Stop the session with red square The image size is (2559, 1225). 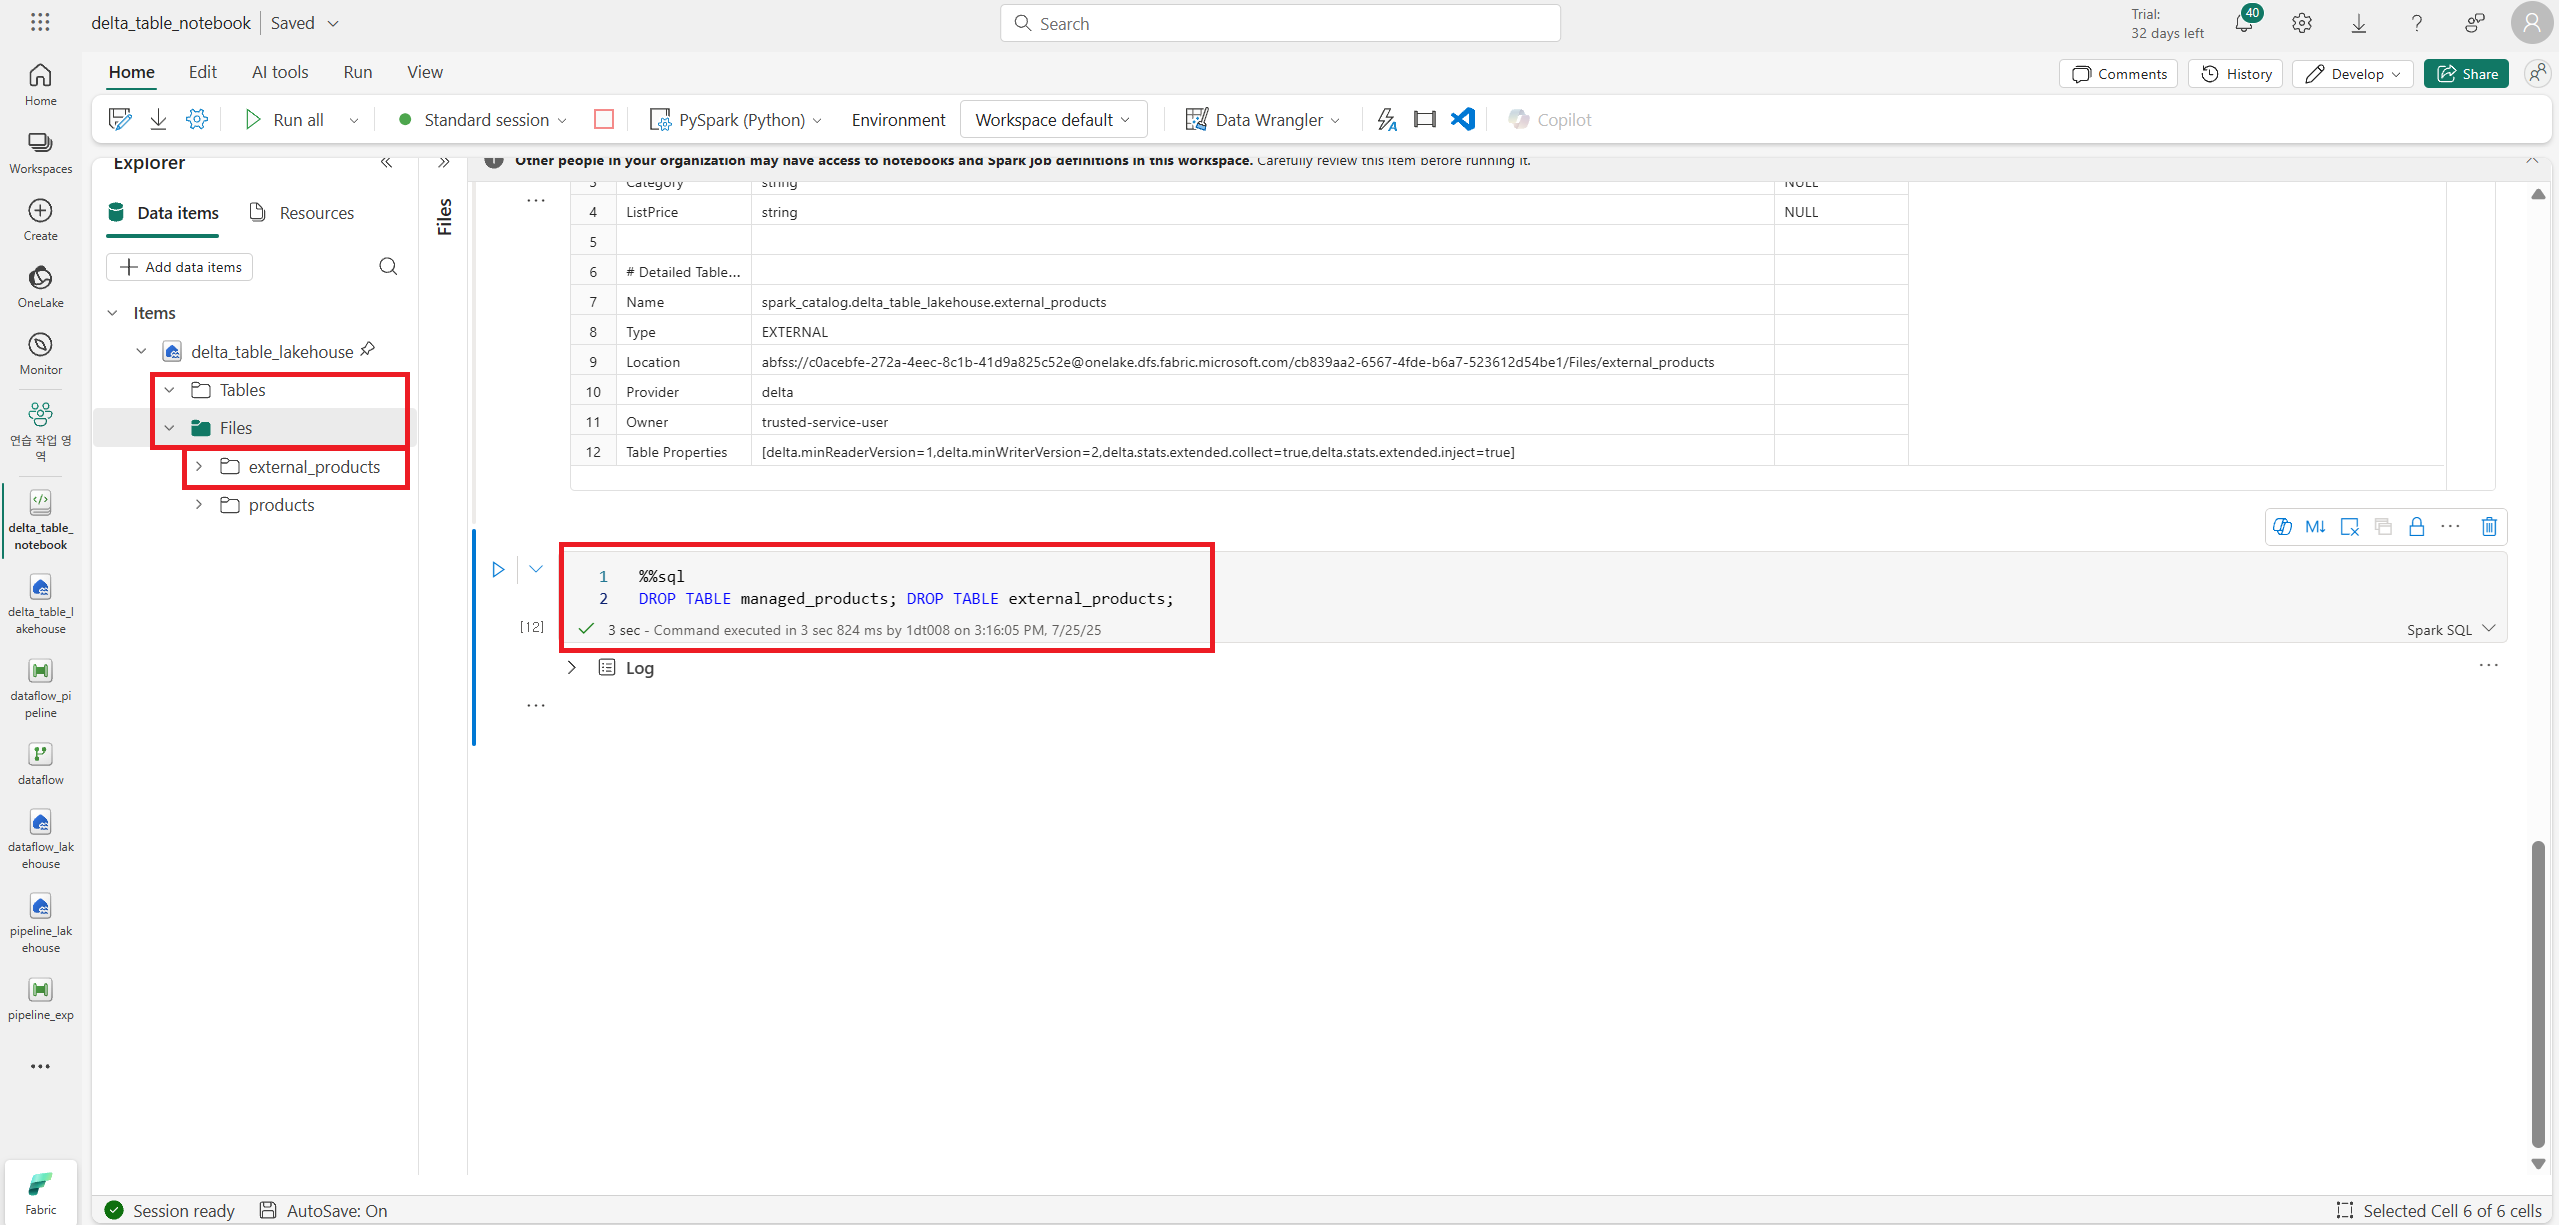pyautogui.click(x=603, y=120)
